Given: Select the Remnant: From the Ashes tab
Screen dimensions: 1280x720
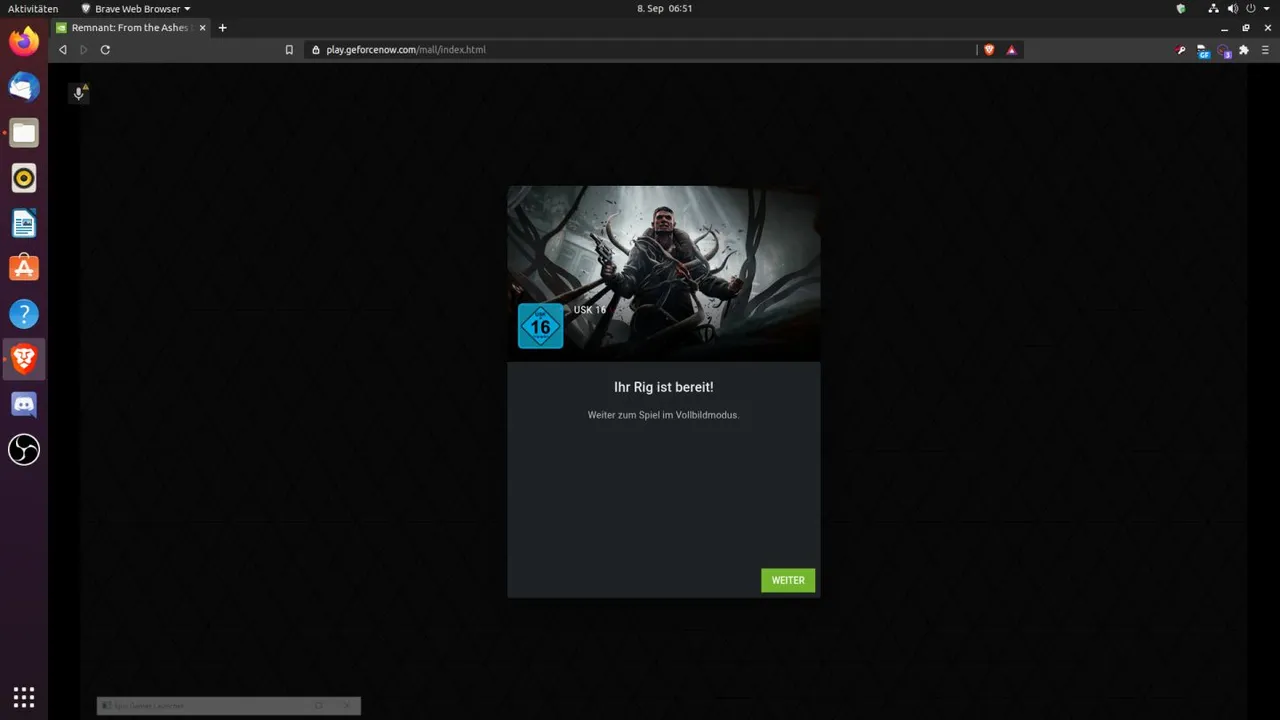Looking at the screenshot, I should point(130,28).
